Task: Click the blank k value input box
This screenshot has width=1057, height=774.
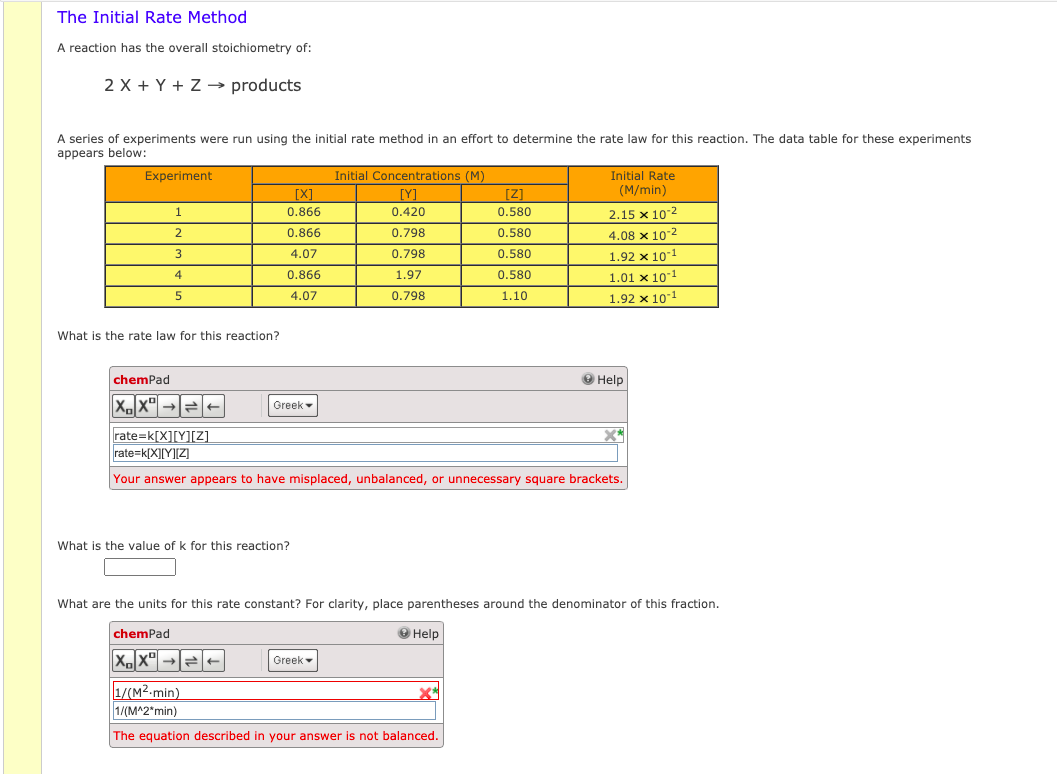Action: point(139,566)
